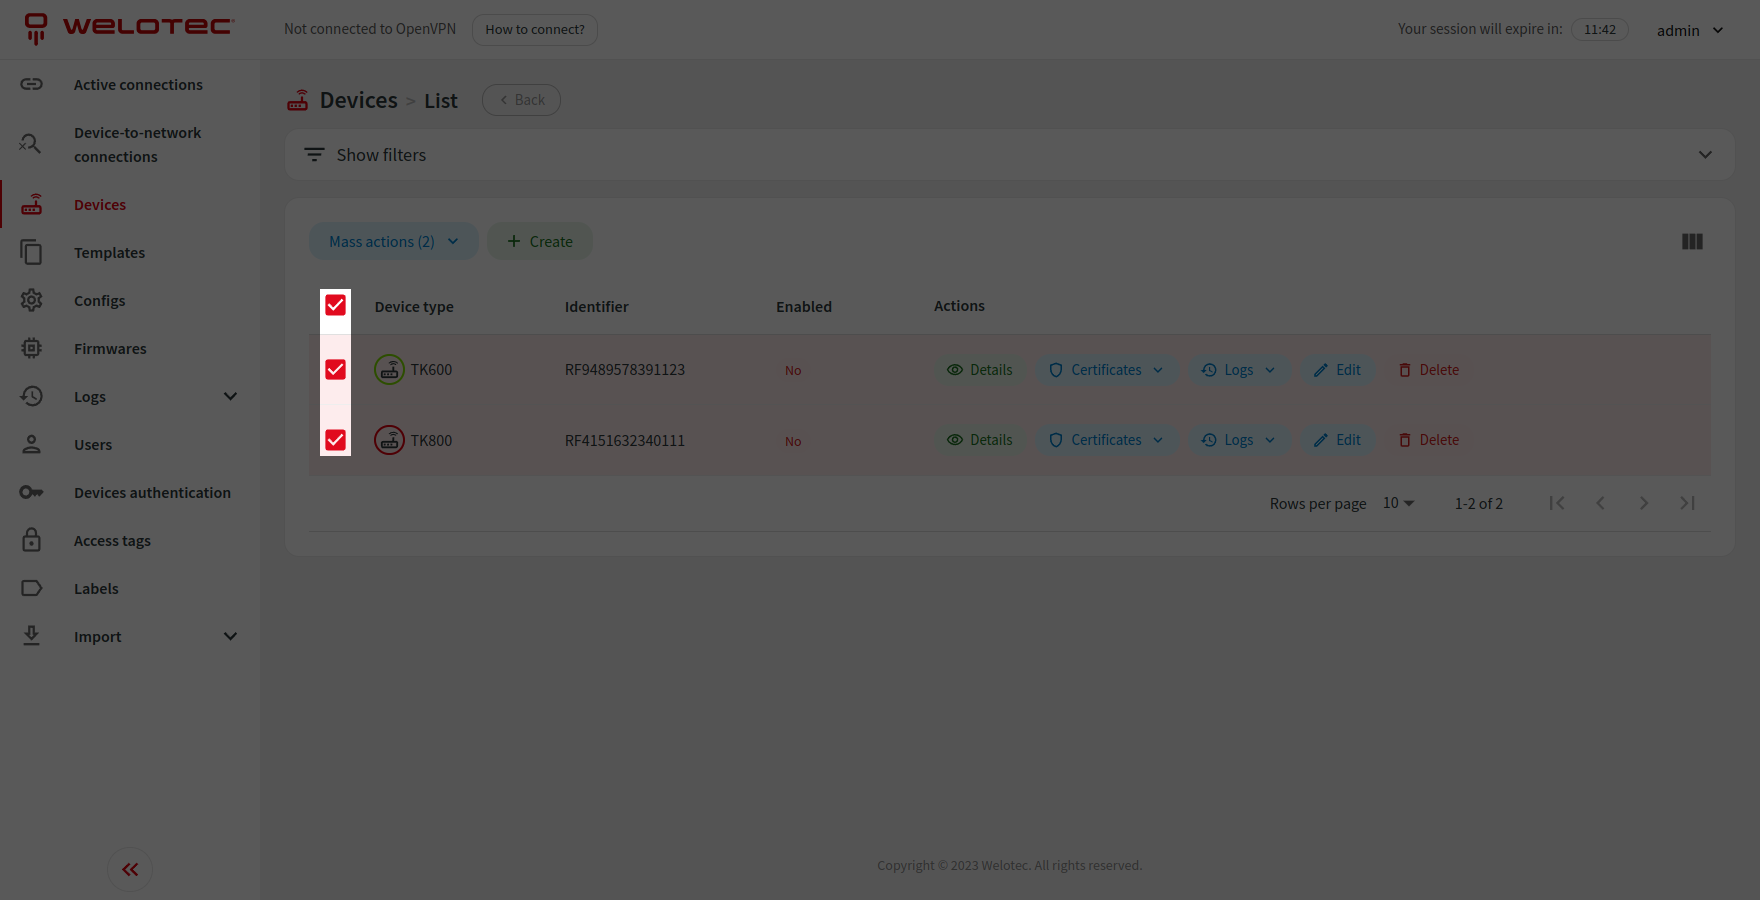Uncheck the select-all devices checkbox
Screen dimensions: 1760x900
click(335, 306)
